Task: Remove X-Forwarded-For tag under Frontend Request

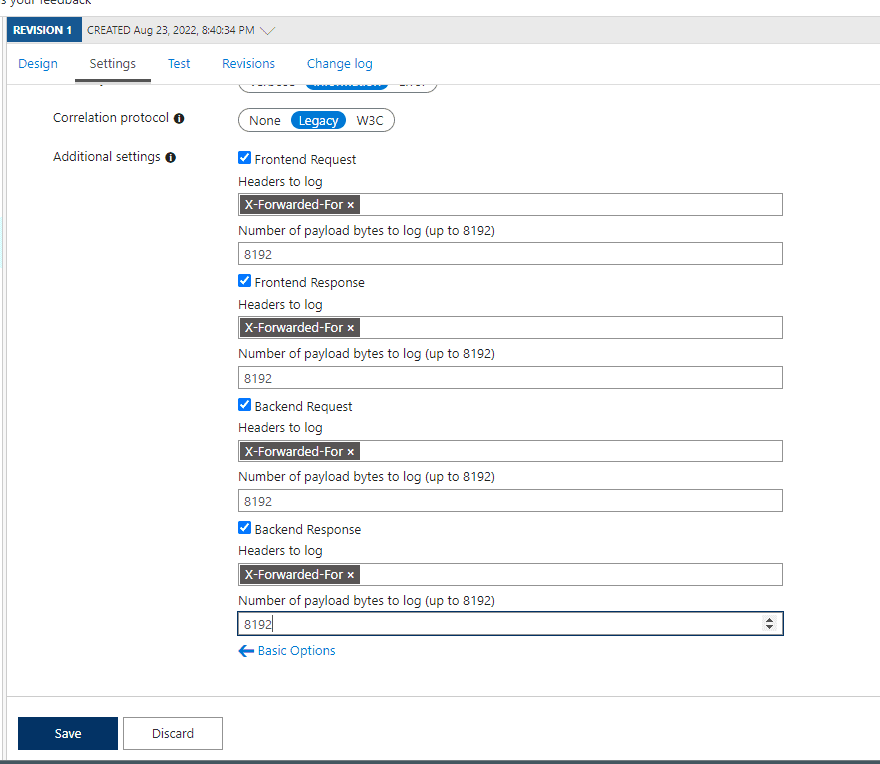Action: [351, 205]
